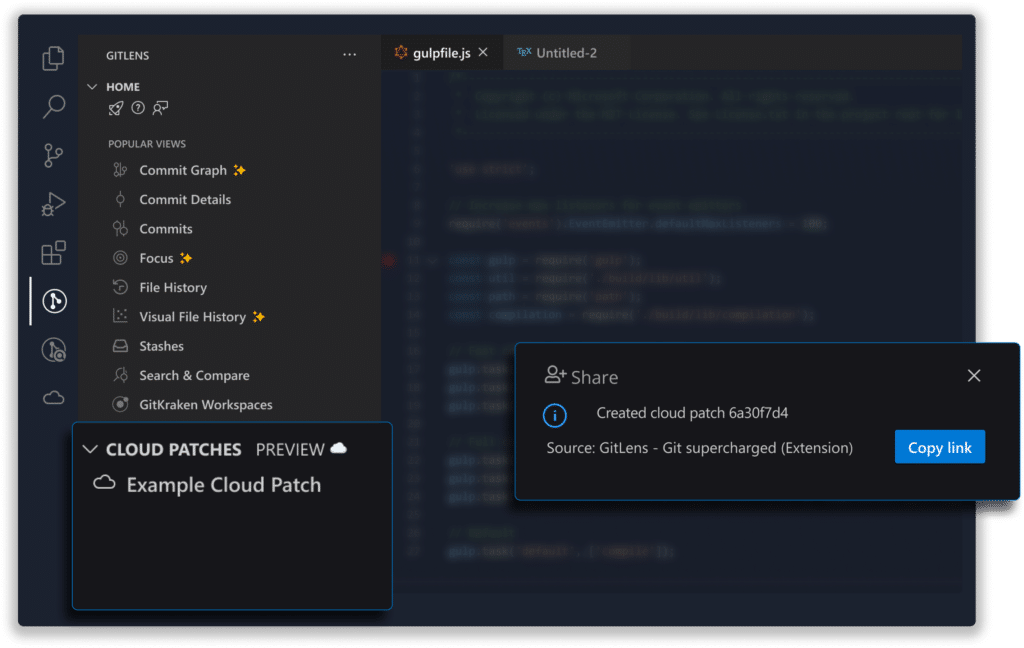The image size is (1024, 648).
Task: Open the Source Control branch icon
Action: coord(54,155)
